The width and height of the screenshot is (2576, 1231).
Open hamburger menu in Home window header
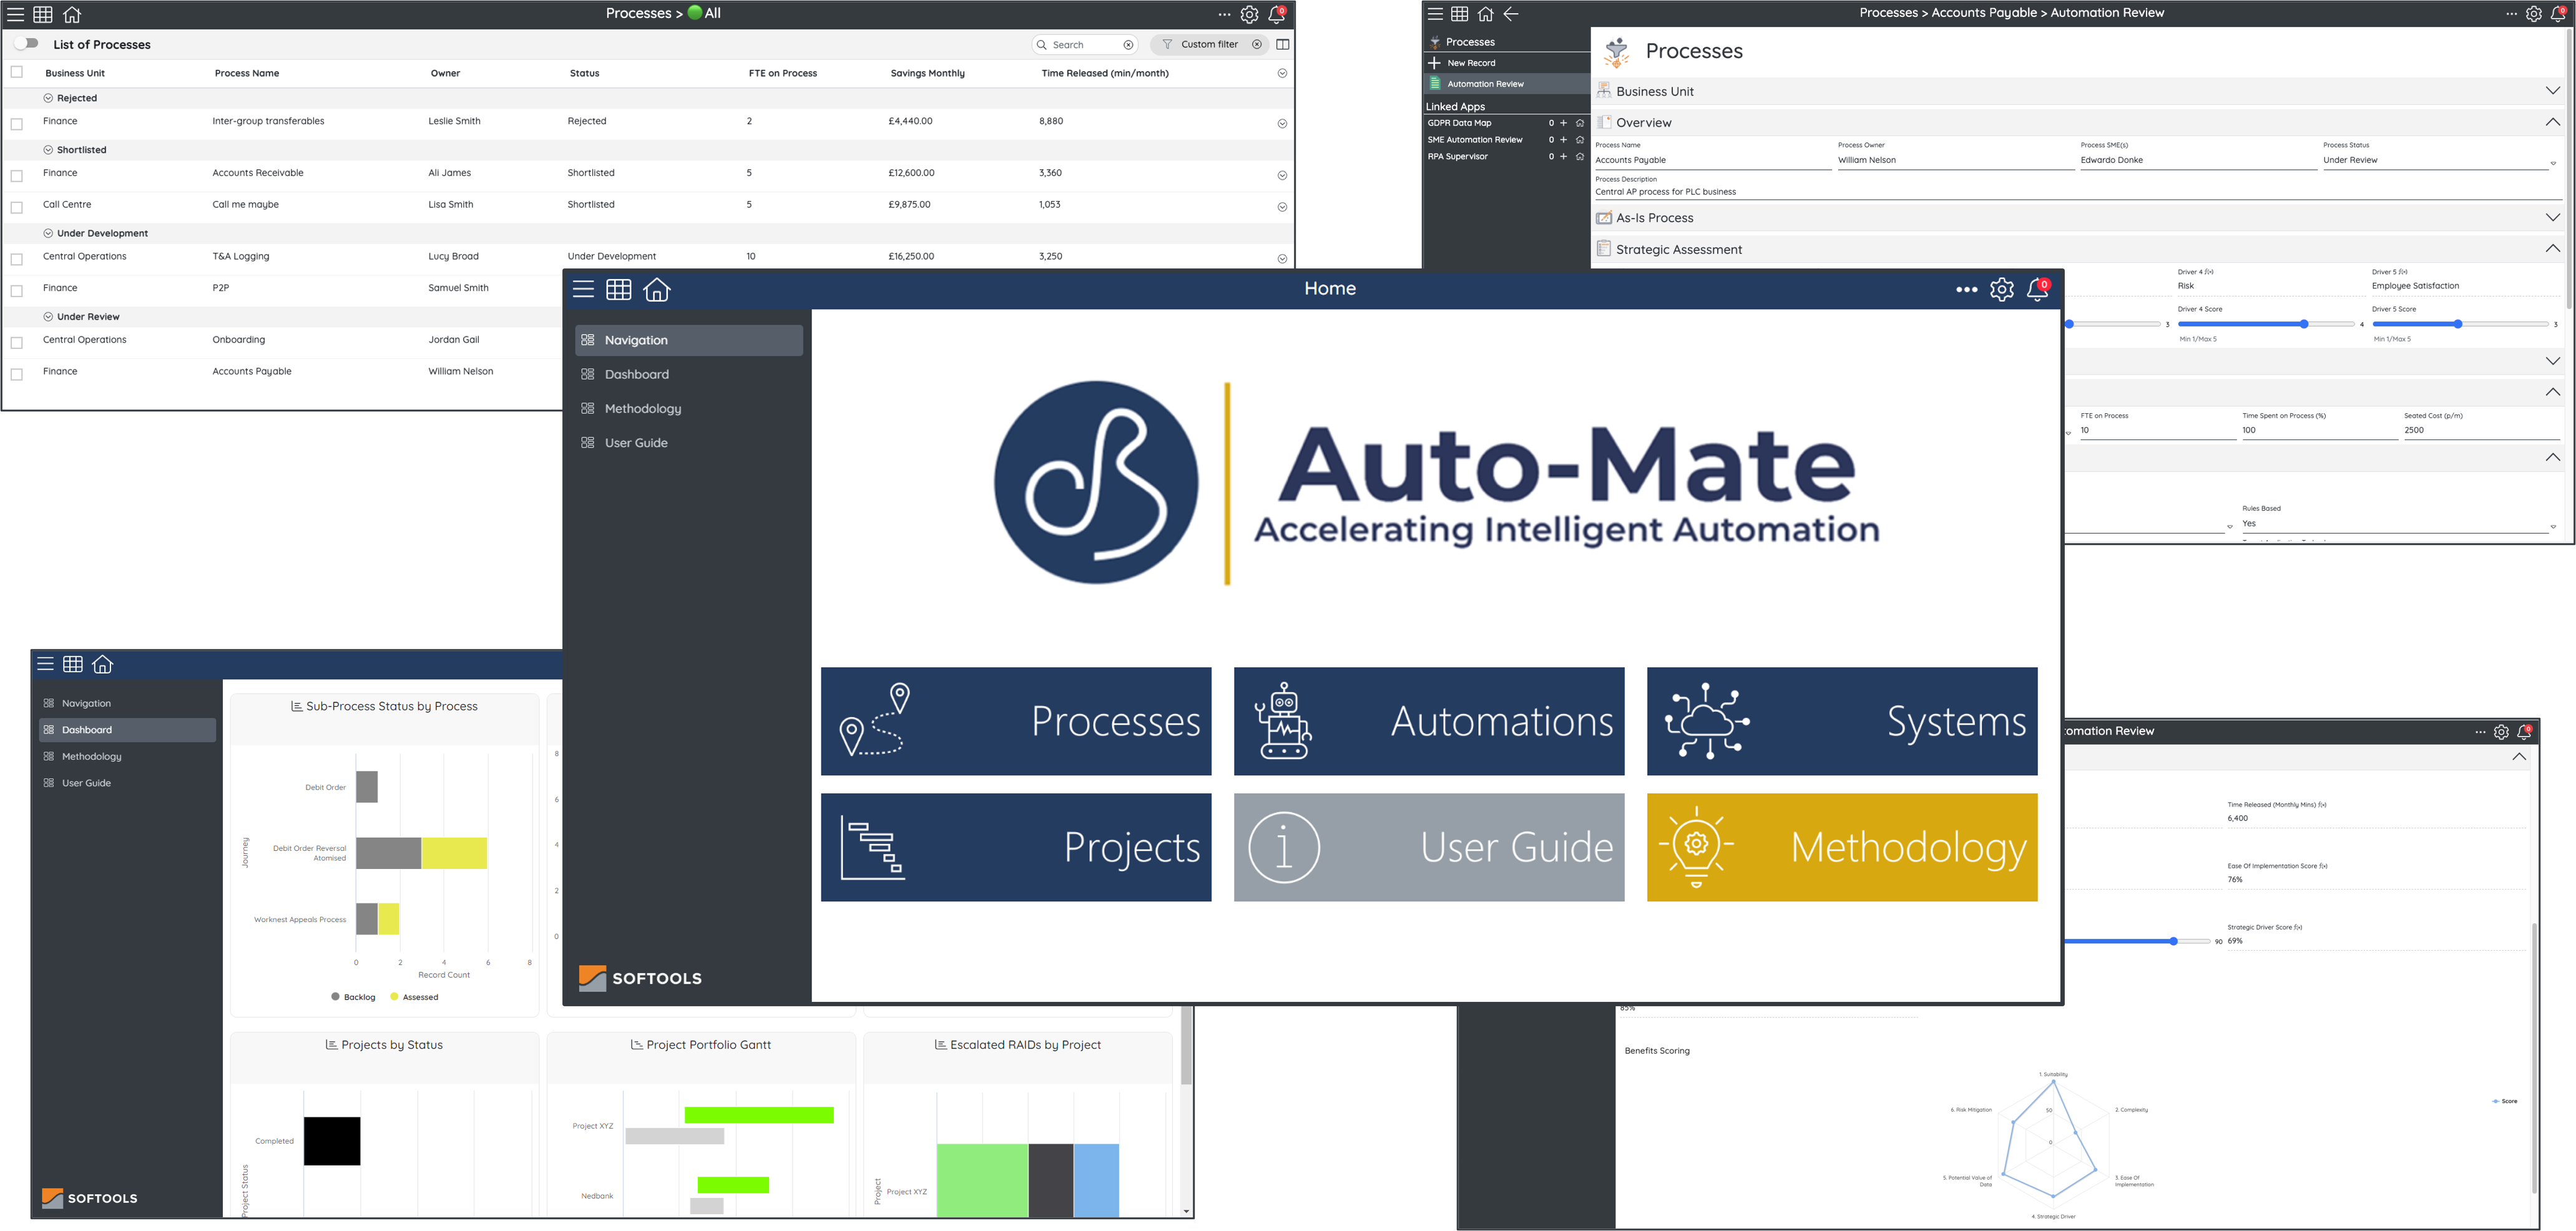tap(584, 290)
